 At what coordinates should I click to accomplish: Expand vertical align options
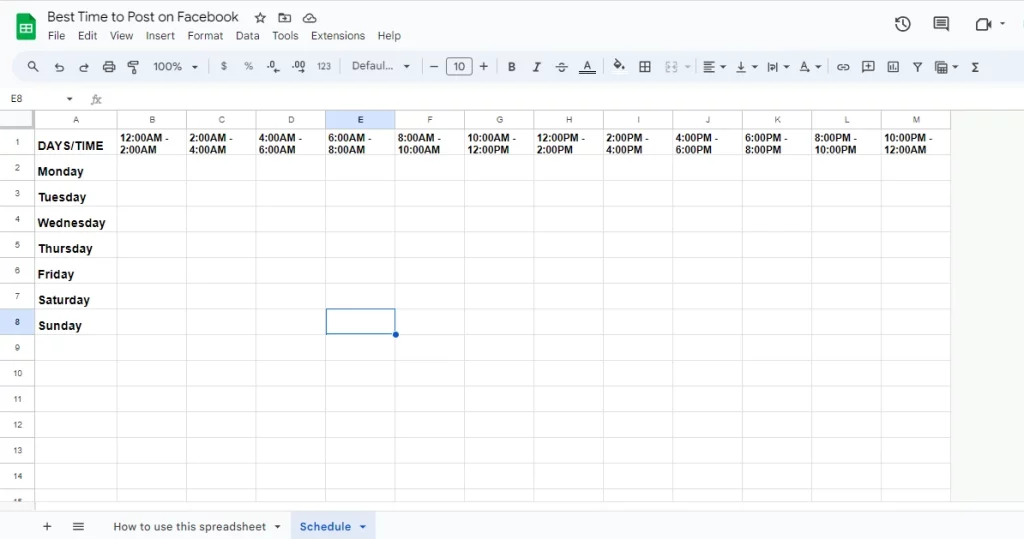coord(755,67)
